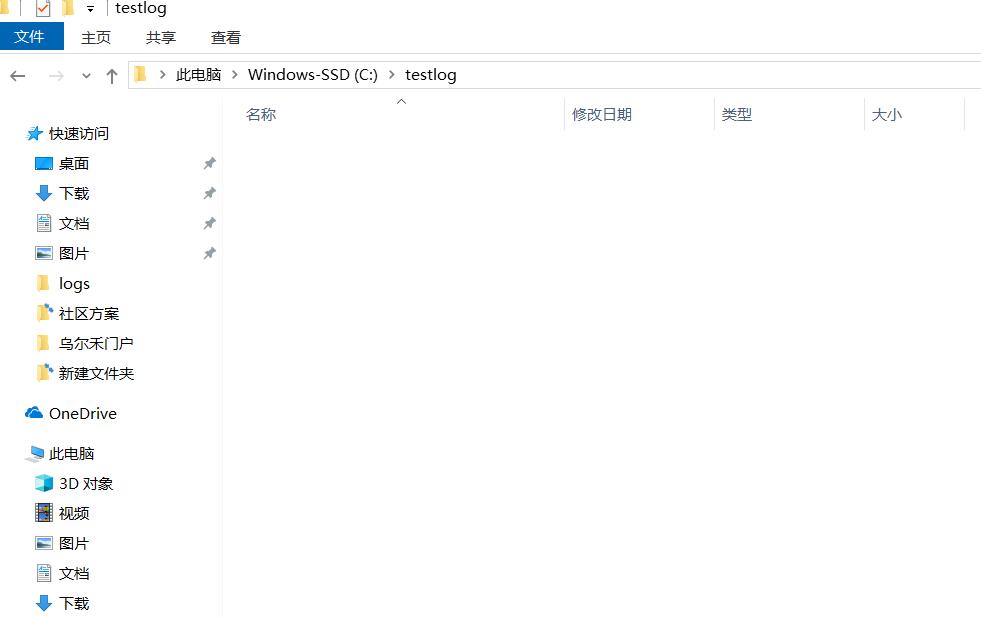Click the pin icon next to 桌面
The height and width of the screenshot is (618, 981).
point(210,163)
